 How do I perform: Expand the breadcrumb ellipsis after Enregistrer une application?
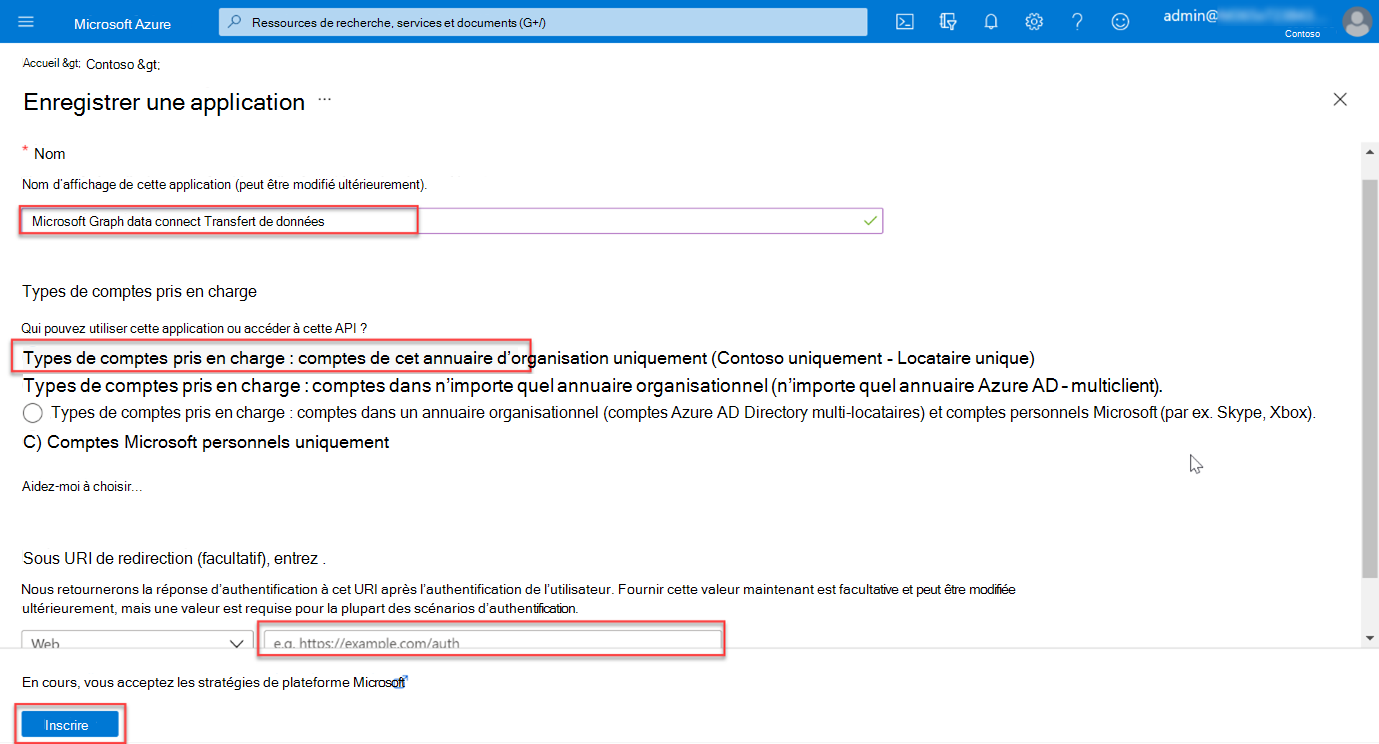click(x=322, y=100)
